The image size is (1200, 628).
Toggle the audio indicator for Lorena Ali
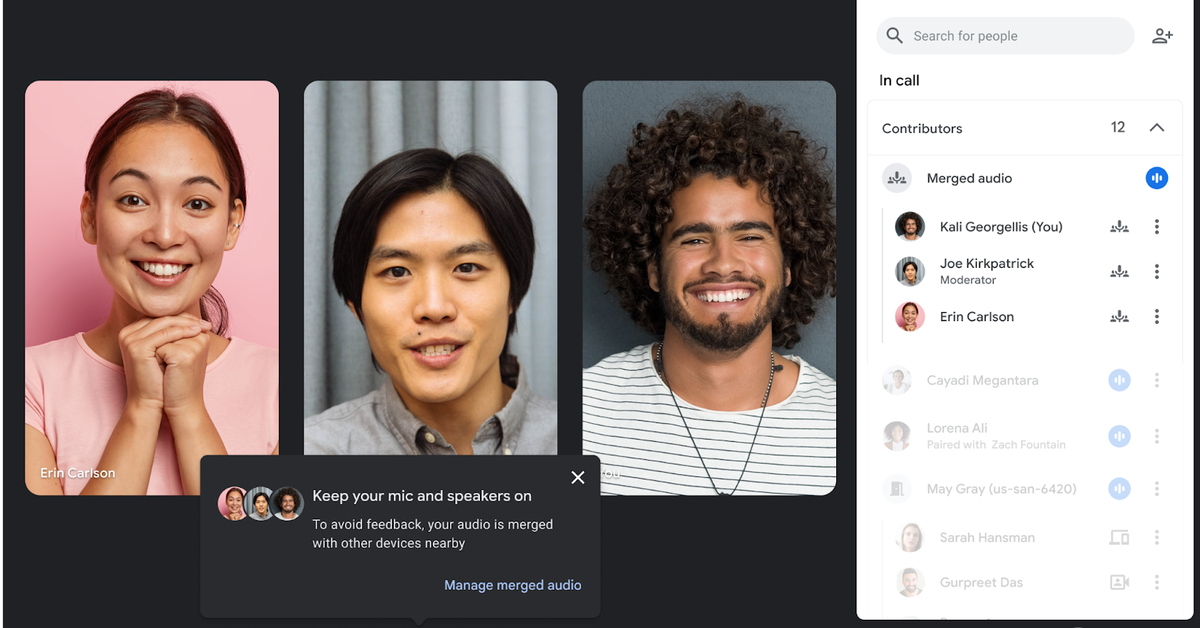coord(1119,436)
